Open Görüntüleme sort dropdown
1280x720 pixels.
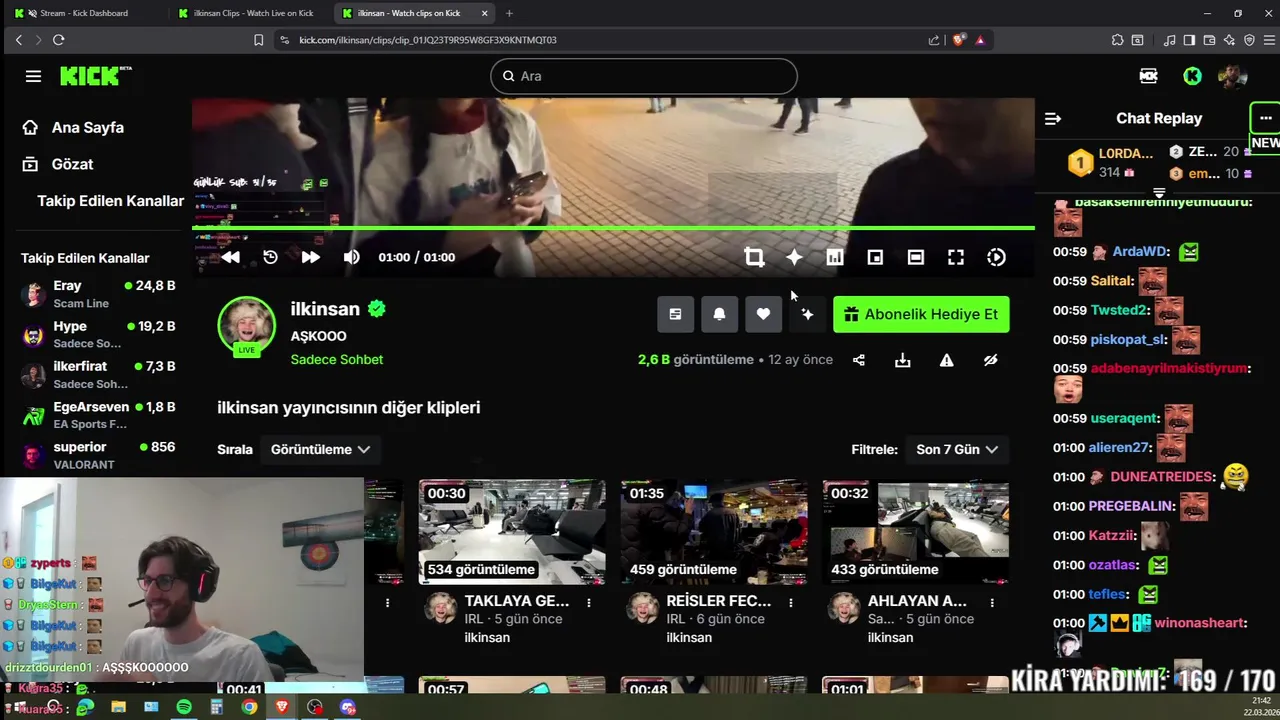coord(320,449)
